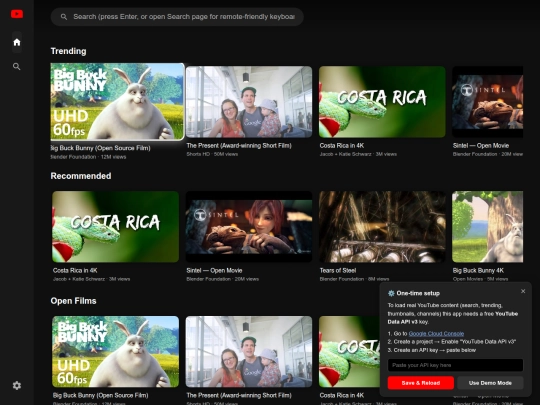Choose Use Demo Mode button
540x405 pixels.
(x=490, y=383)
